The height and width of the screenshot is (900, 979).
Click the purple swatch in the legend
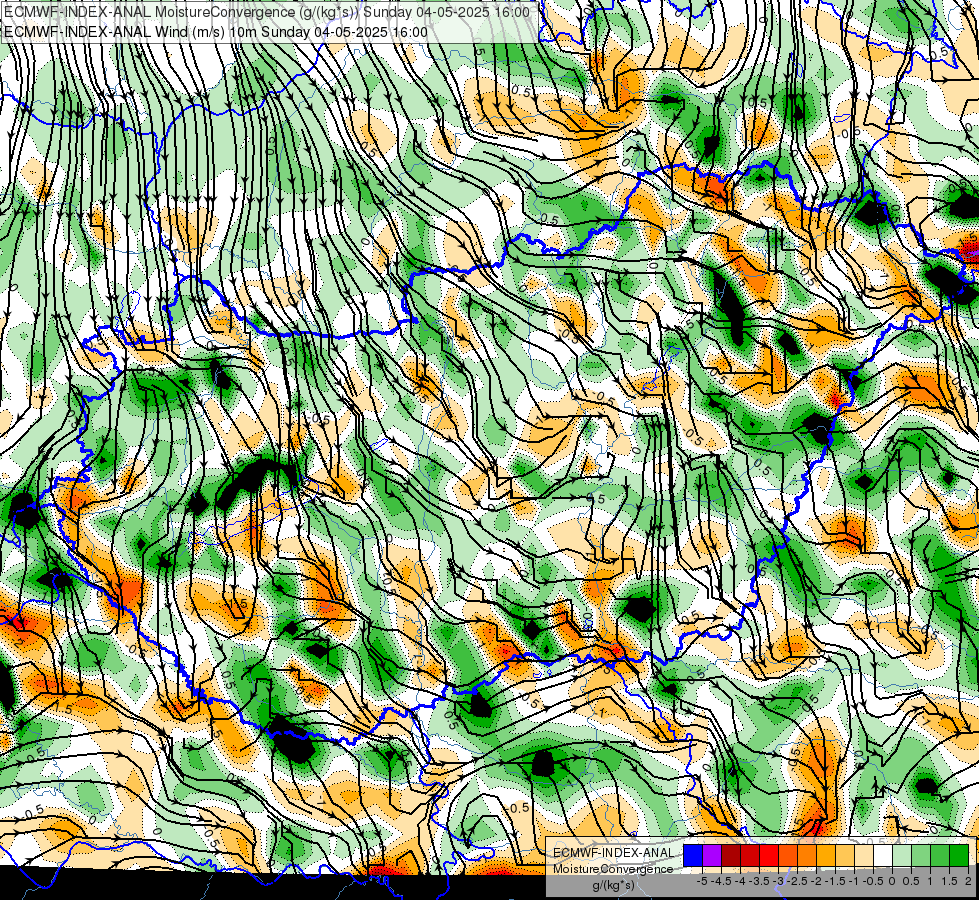coord(712,855)
